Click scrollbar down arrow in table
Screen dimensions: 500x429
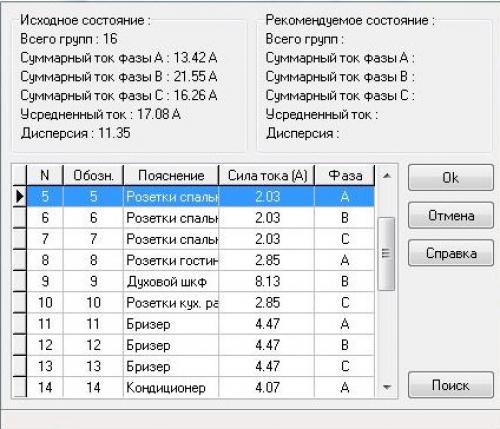pyautogui.click(x=387, y=387)
